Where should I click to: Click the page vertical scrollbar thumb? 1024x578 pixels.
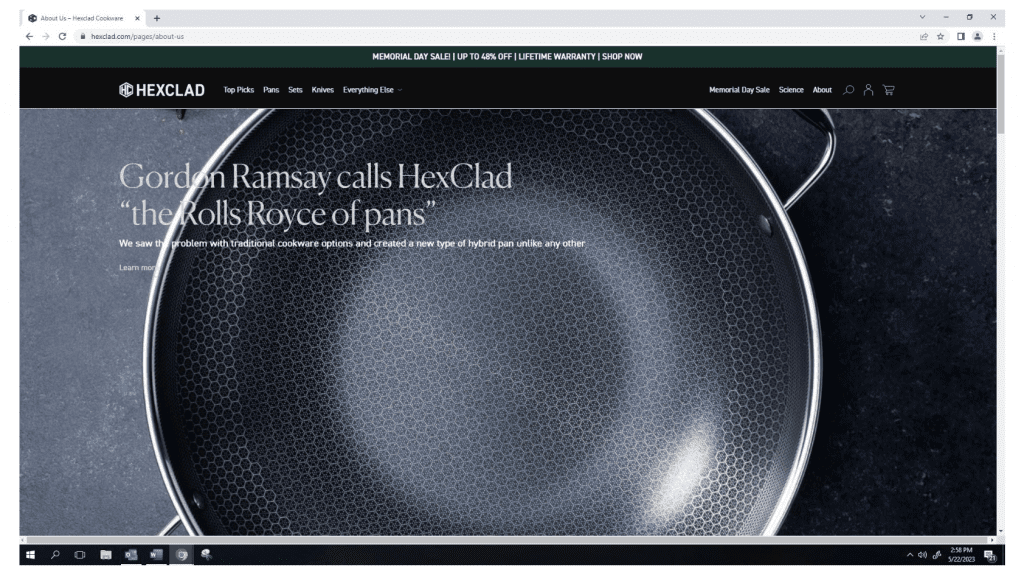1000,95
